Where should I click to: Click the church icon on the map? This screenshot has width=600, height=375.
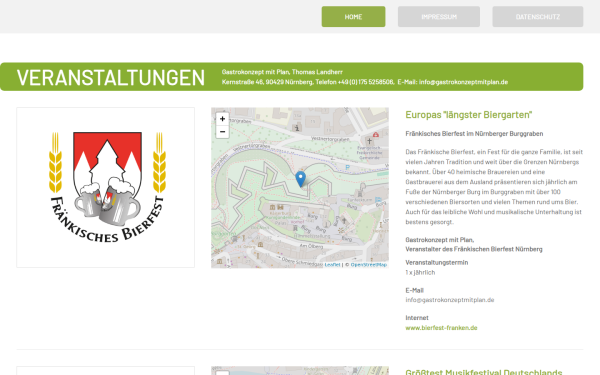369,141
